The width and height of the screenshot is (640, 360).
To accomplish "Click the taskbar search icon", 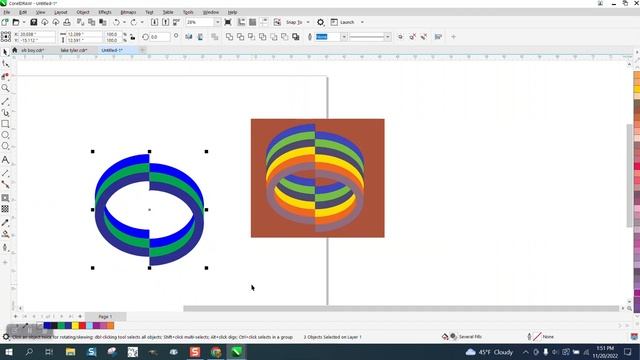I will click(x=29, y=352).
